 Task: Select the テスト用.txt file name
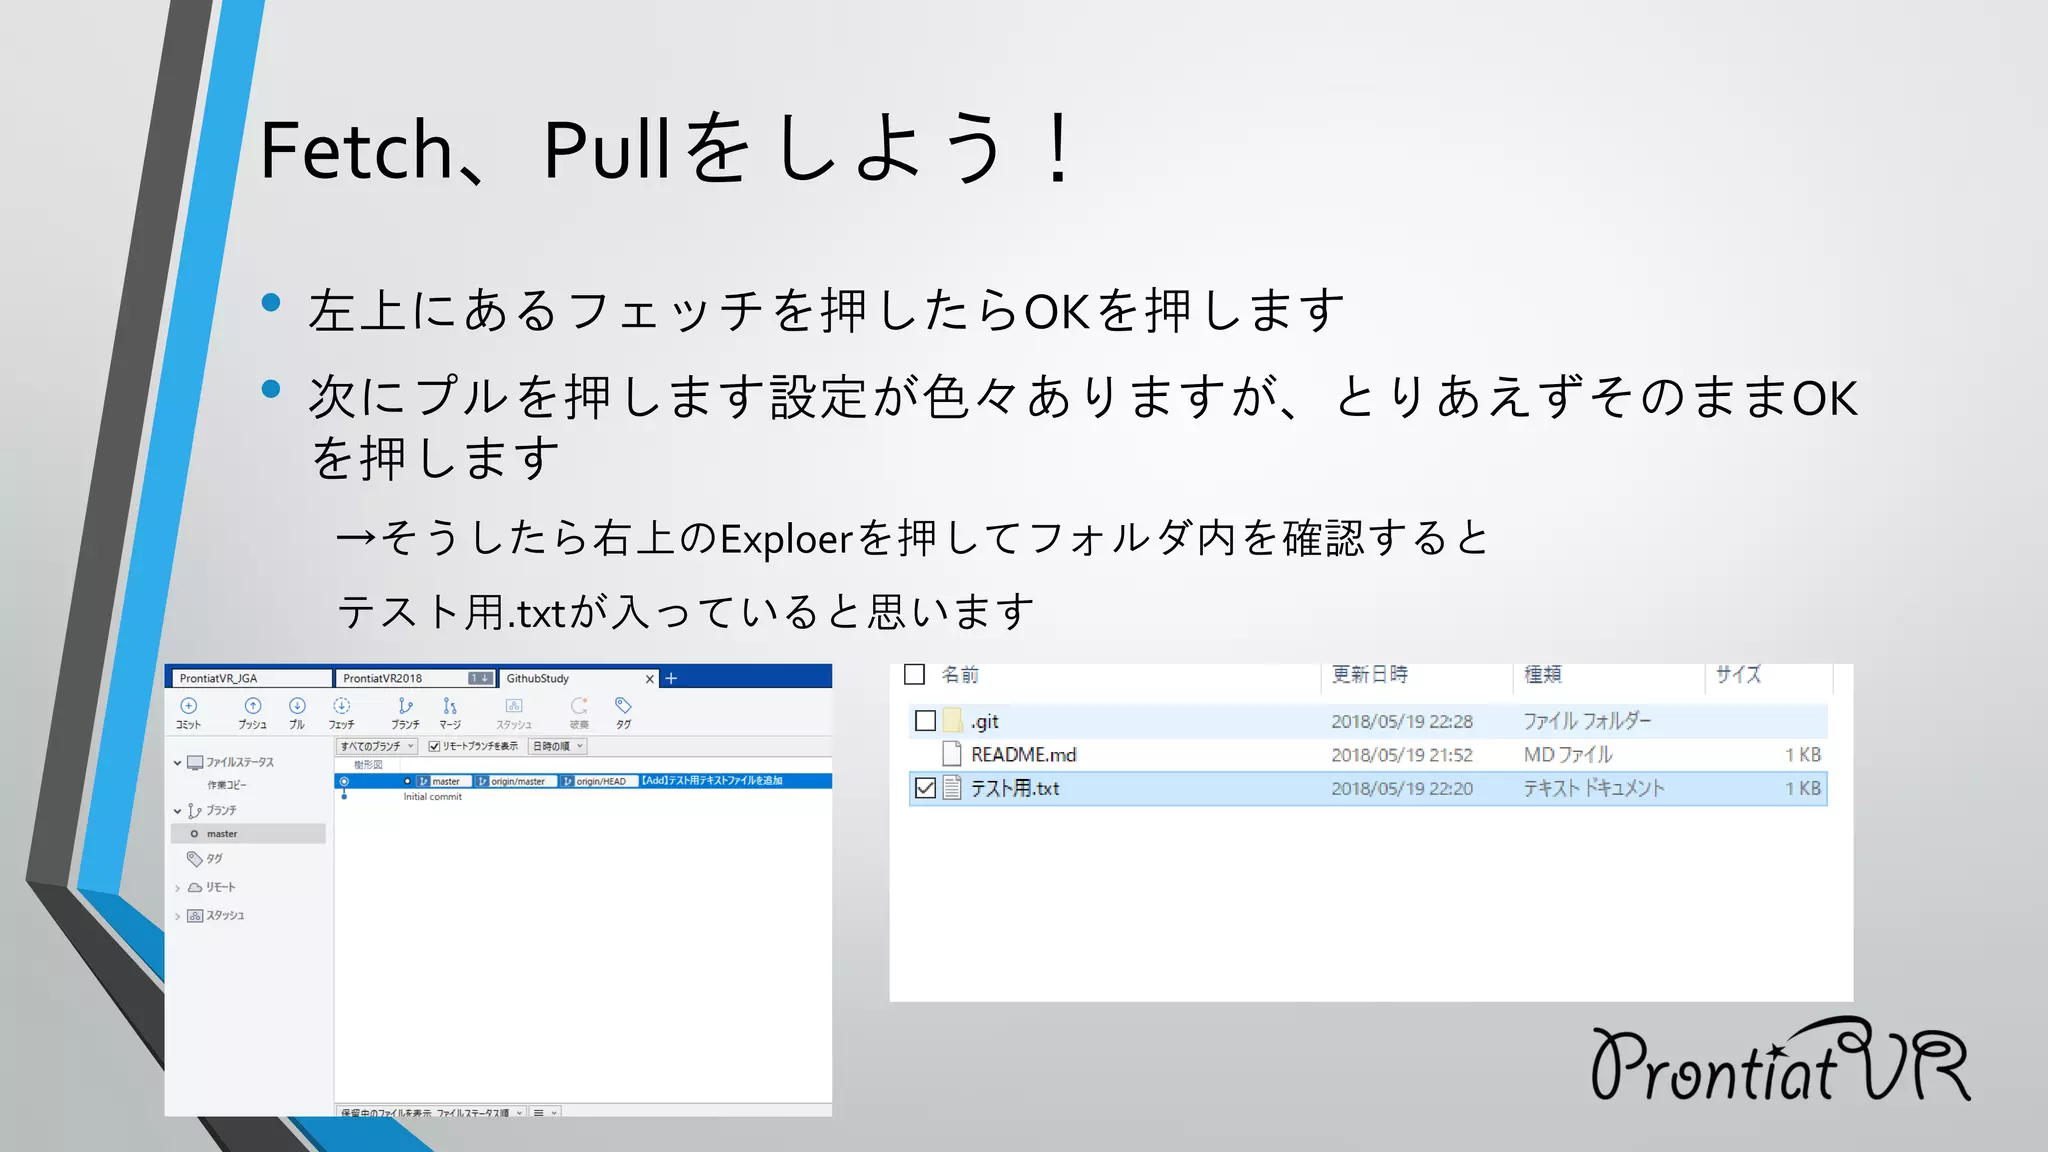coord(1015,788)
